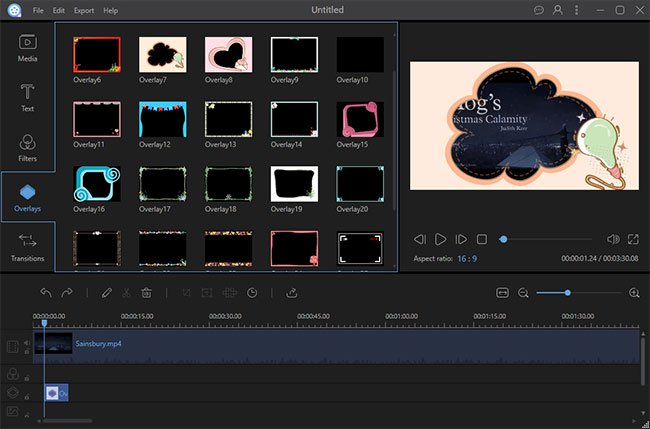Click the filter track circles icon

[x=13, y=373]
